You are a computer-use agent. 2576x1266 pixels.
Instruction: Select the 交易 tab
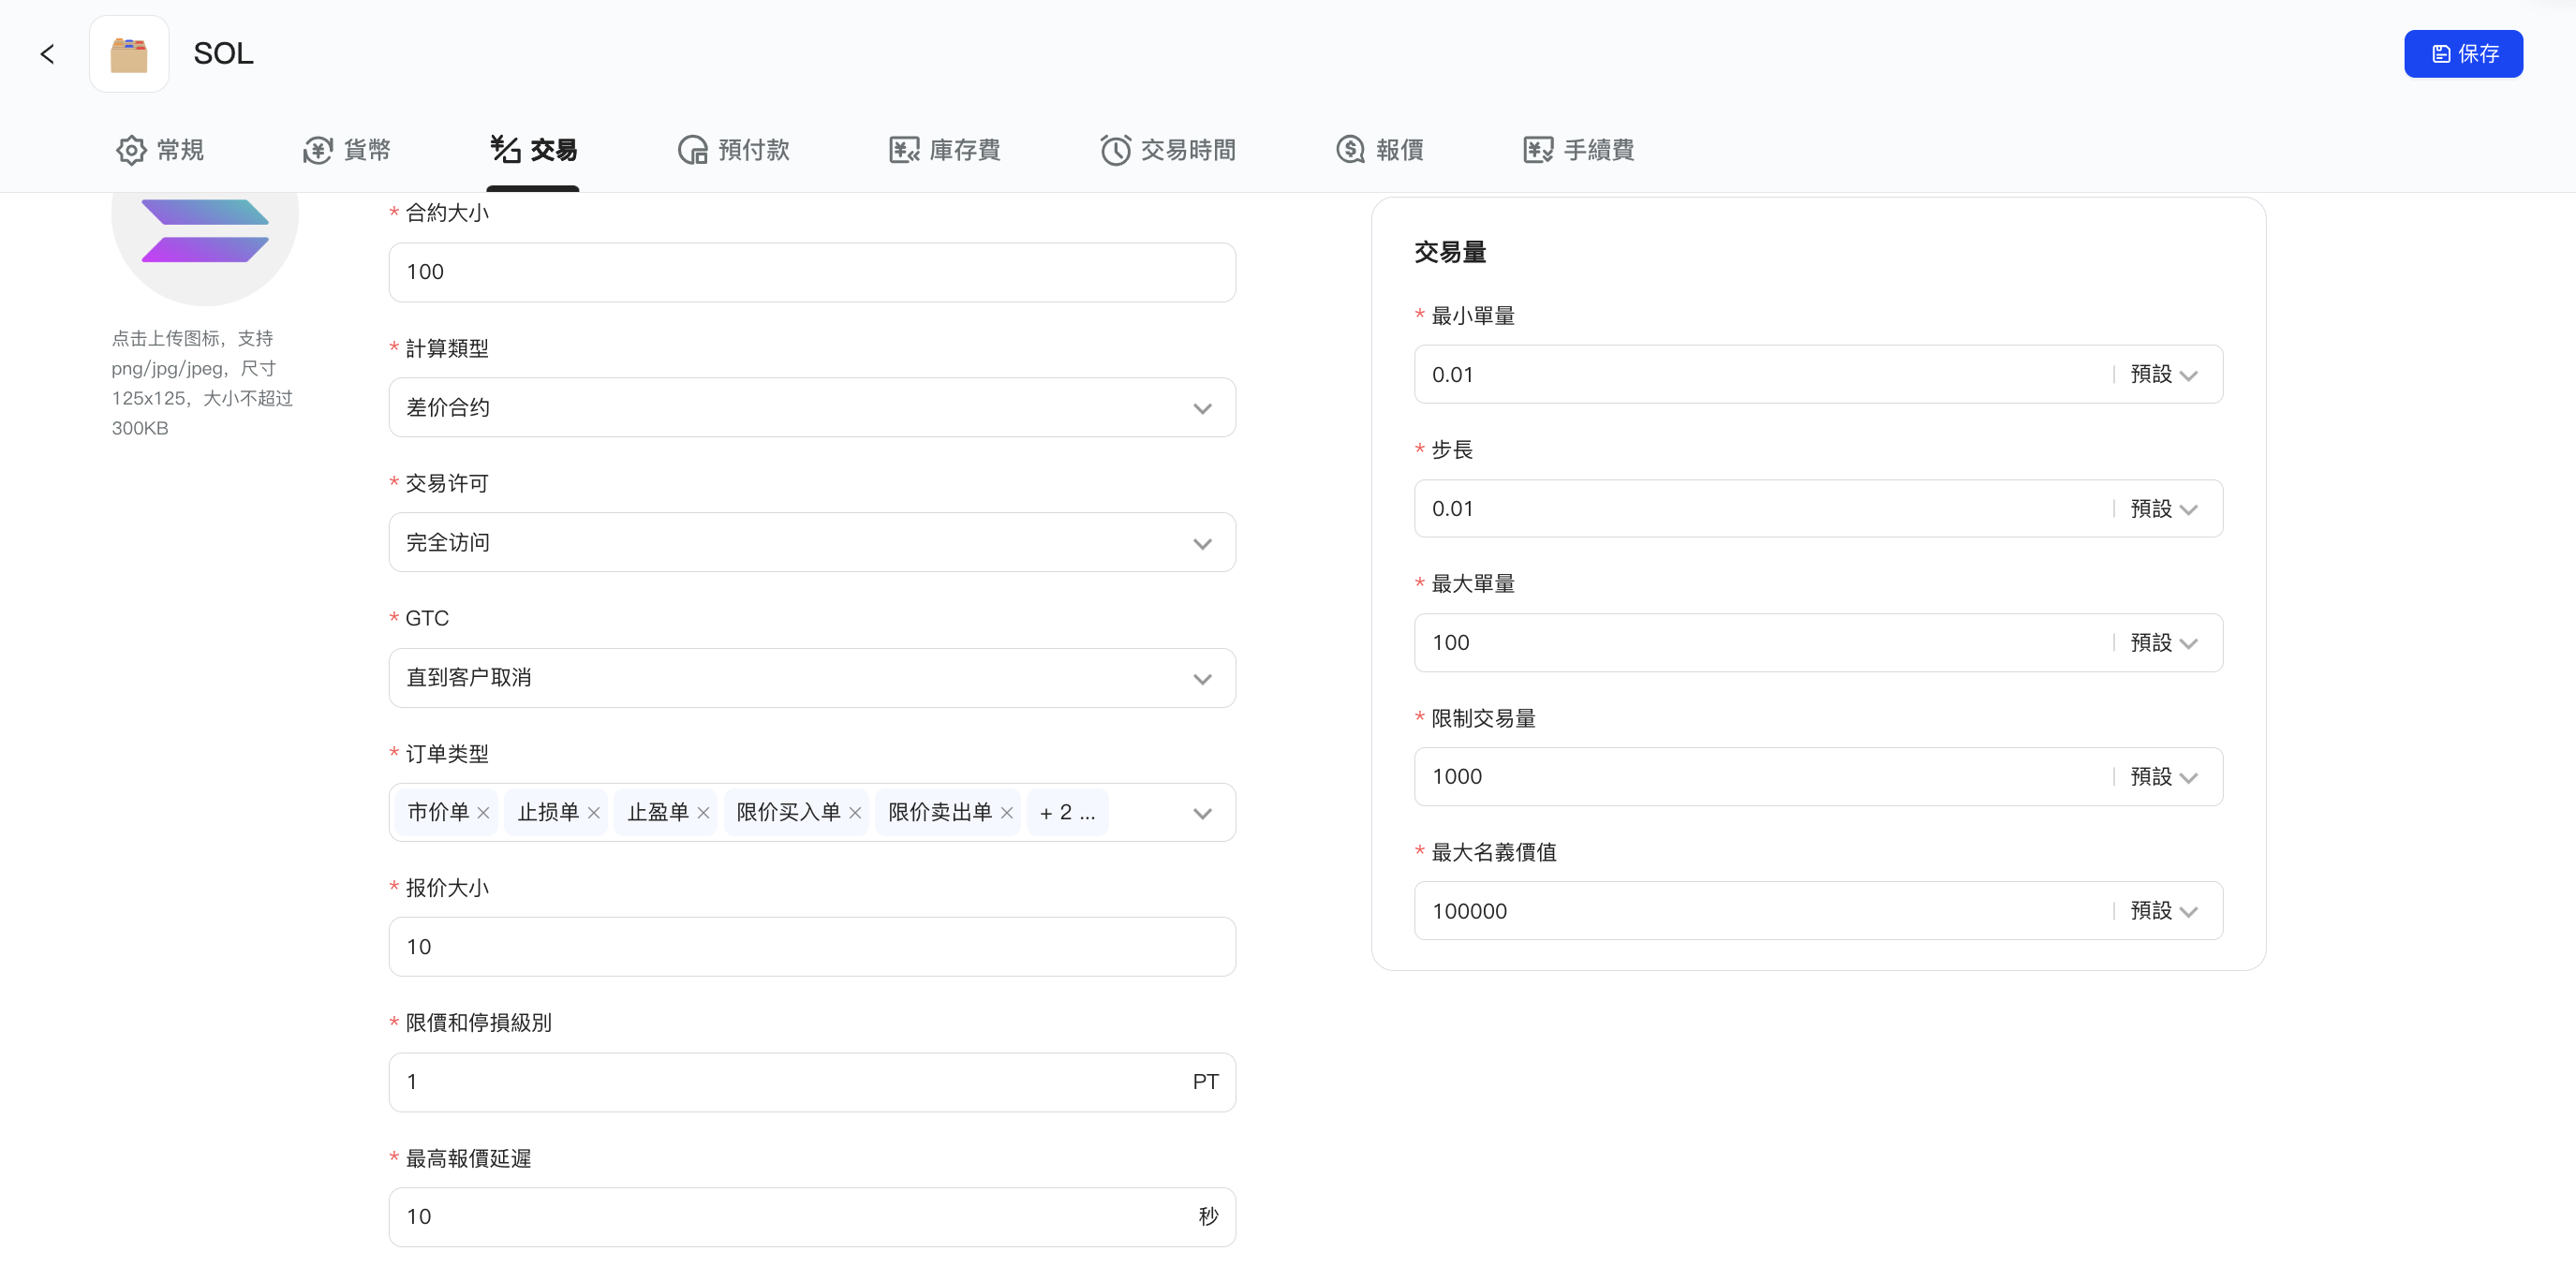pyautogui.click(x=533, y=150)
